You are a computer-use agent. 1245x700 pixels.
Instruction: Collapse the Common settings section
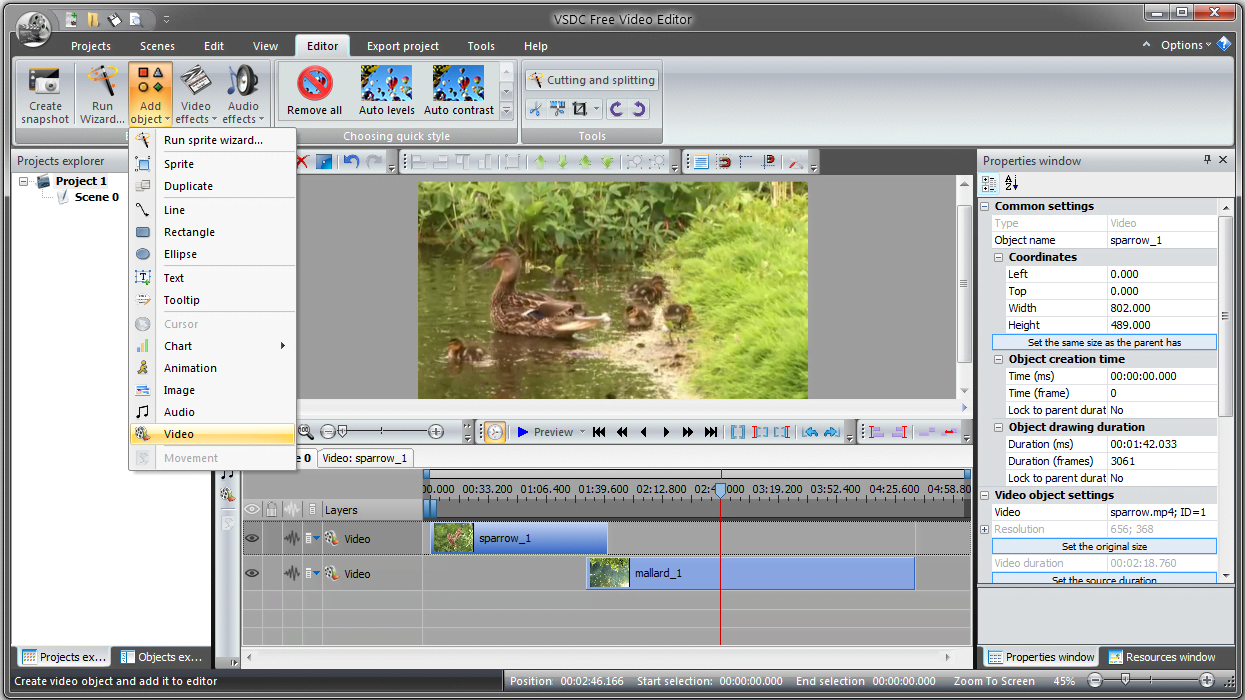[985, 206]
